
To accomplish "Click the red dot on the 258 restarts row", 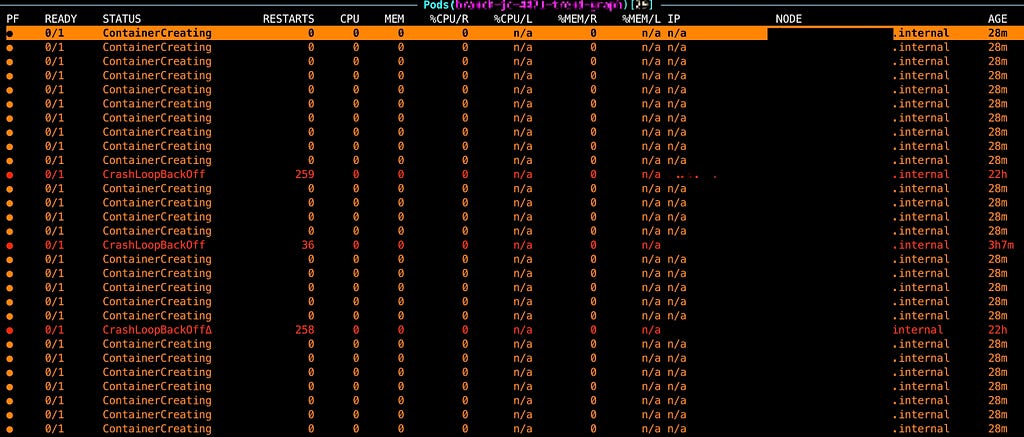I will pos(9,331).
